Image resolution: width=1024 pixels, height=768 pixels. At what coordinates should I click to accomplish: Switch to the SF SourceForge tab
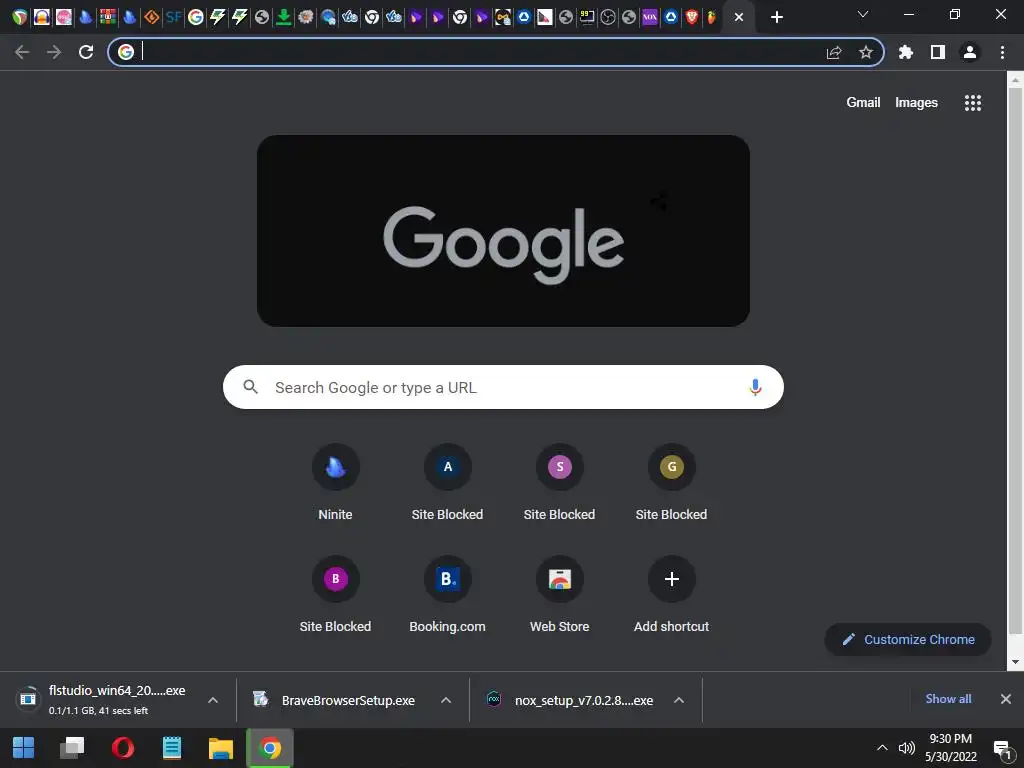point(173,17)
